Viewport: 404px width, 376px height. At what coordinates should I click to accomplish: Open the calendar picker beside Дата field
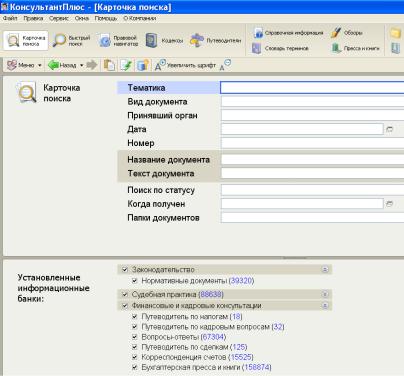[389, 129]
